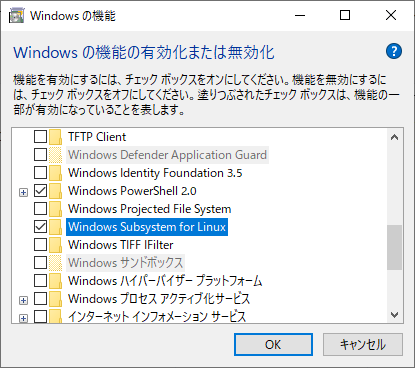Check the Windows ハイパーバイザー プラットフォーム checkbox

40,281
